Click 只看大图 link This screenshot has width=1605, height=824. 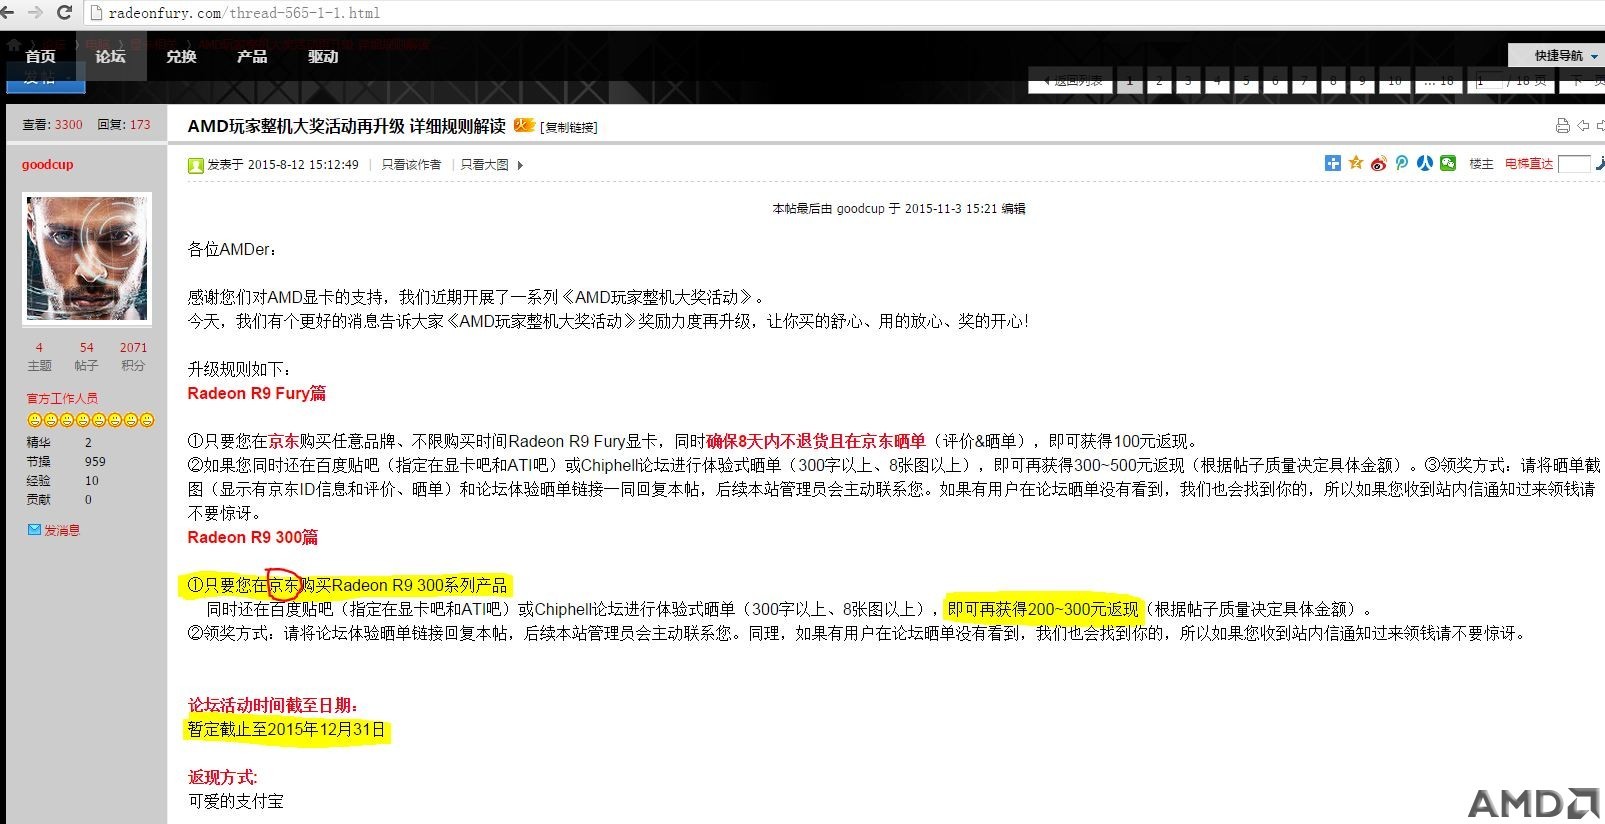pyautogui.click(x=484, y=165)
